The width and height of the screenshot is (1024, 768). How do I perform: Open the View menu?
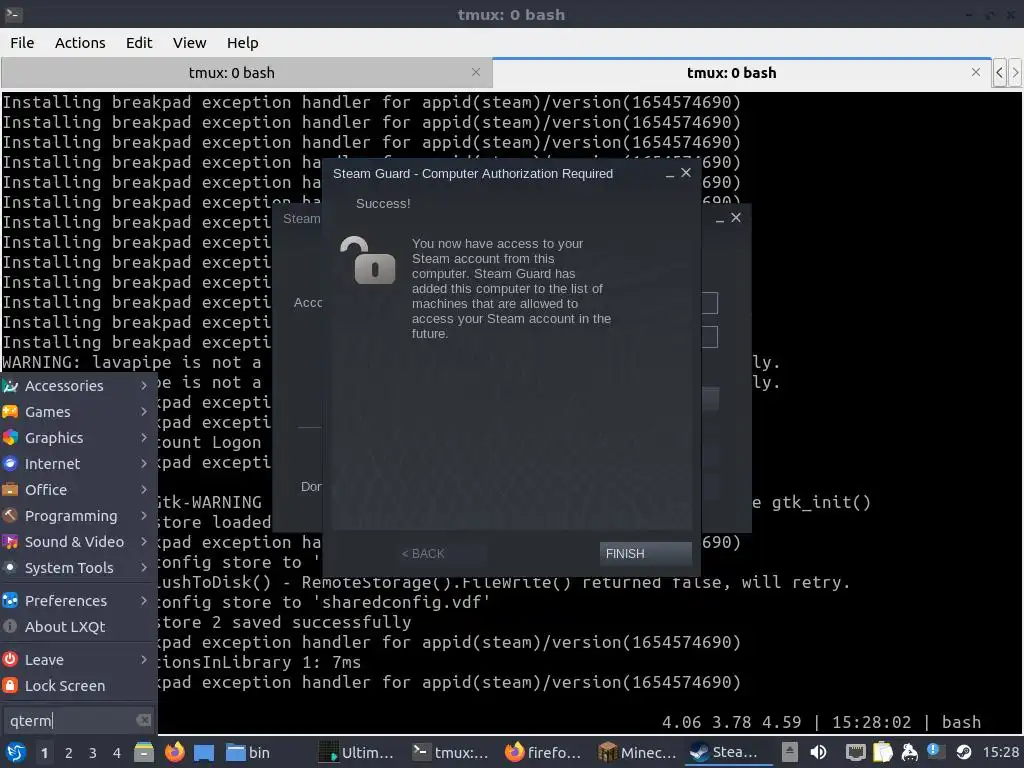(x=189, y=42)
